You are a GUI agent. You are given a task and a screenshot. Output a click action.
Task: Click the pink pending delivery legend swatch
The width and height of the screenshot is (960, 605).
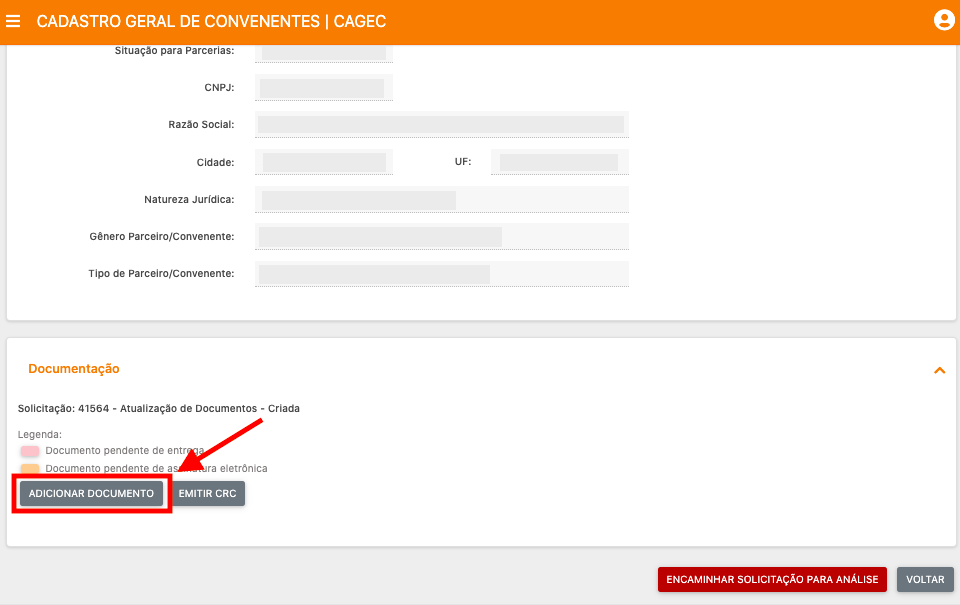click(x=30, y=451)
